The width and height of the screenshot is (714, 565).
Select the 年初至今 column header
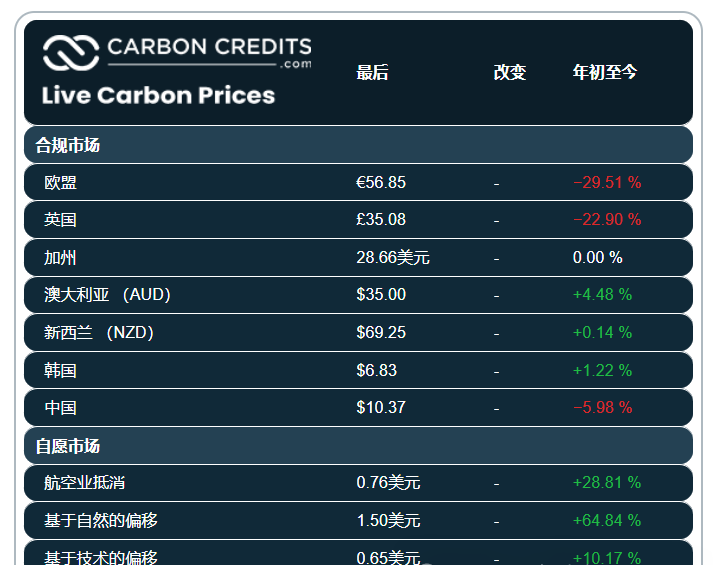pos(604,72)
